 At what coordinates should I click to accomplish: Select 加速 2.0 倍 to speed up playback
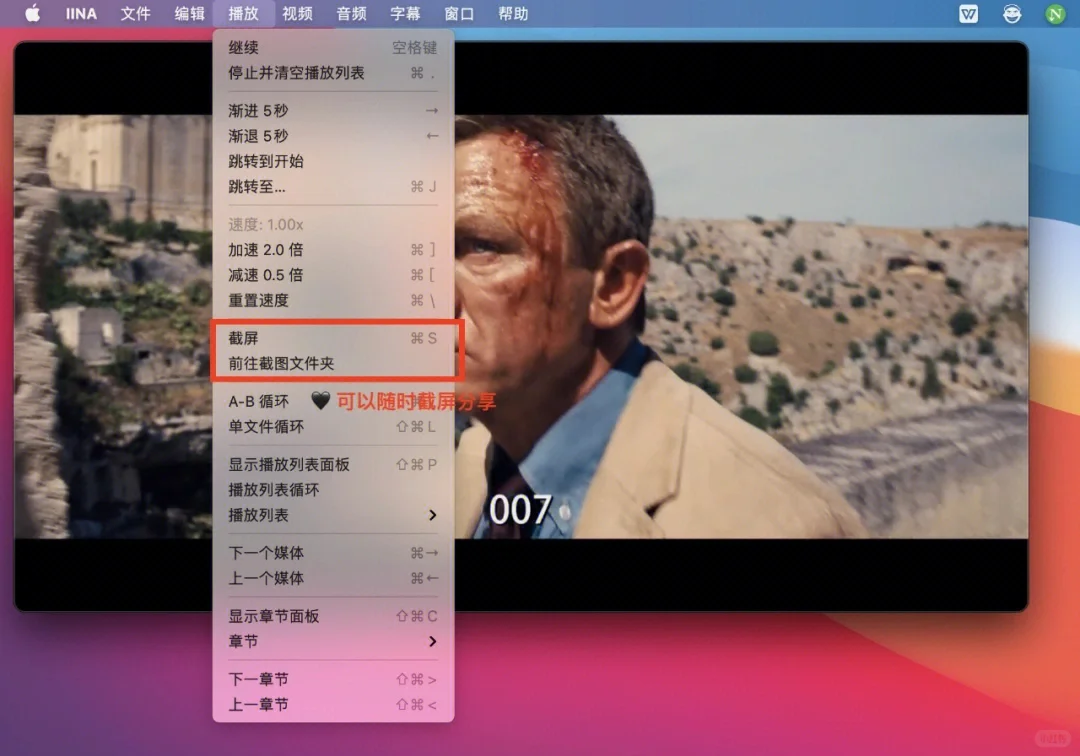pos(270,249)
